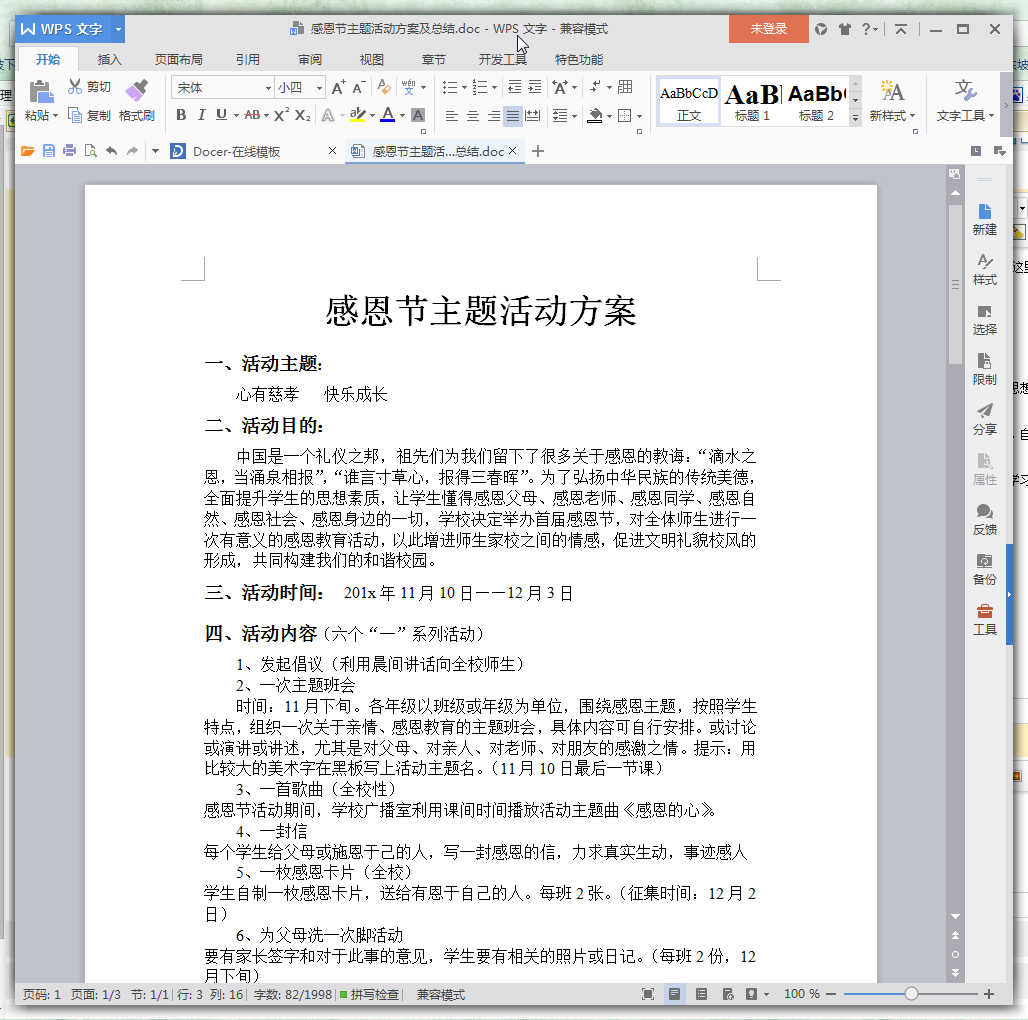Adjust the zoom slider handle
Viewport: 1028px width, 1020px height.
(911, 994)
